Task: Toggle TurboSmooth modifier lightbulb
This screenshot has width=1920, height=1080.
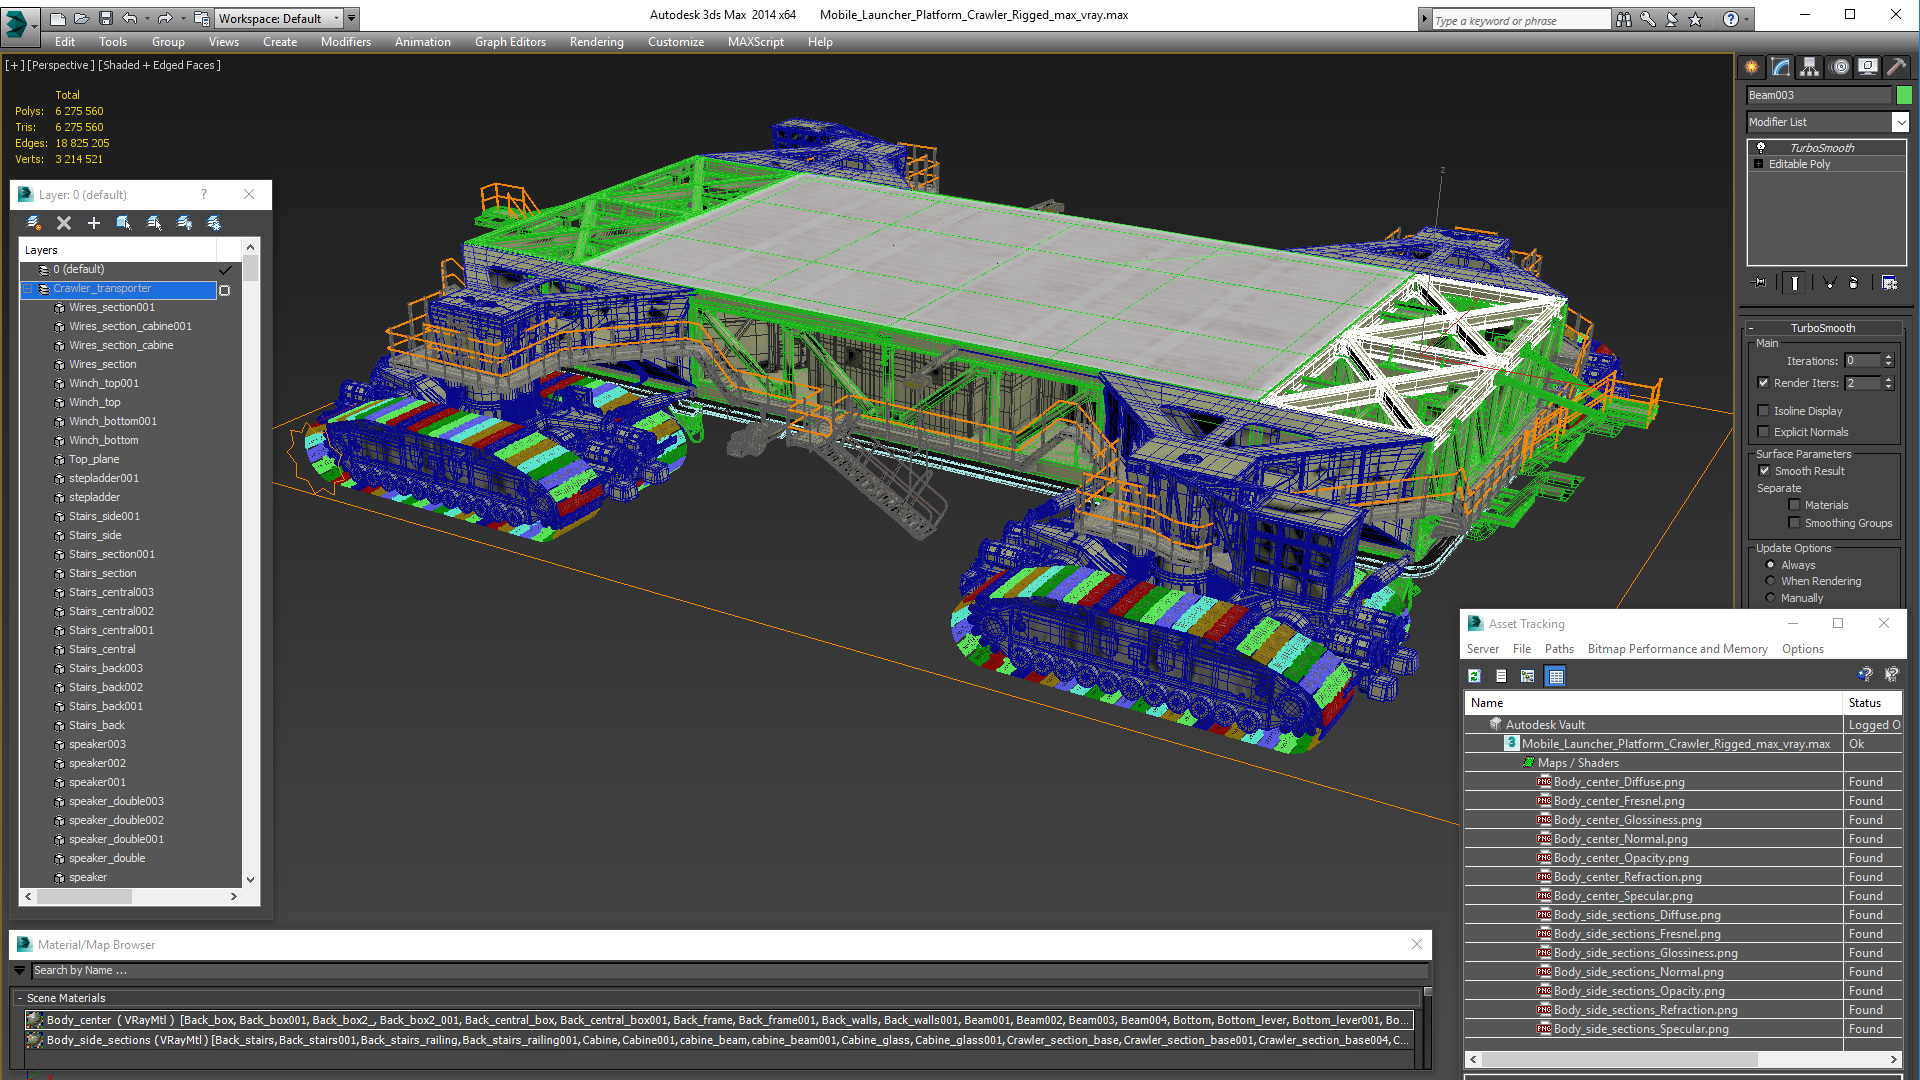Action: pos(1761,147)
